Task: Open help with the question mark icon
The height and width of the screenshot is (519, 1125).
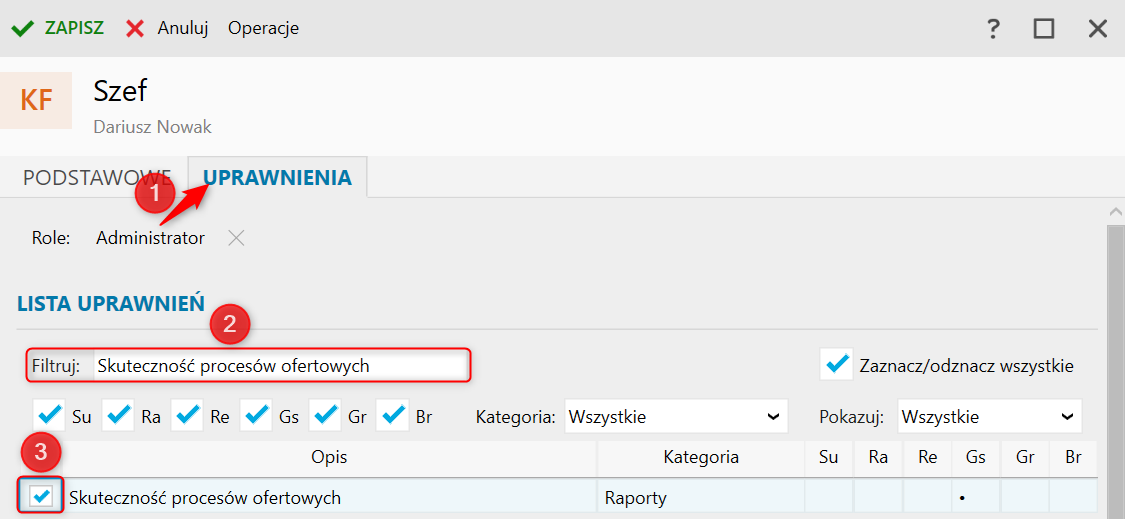Action: [x=993, y=28]
